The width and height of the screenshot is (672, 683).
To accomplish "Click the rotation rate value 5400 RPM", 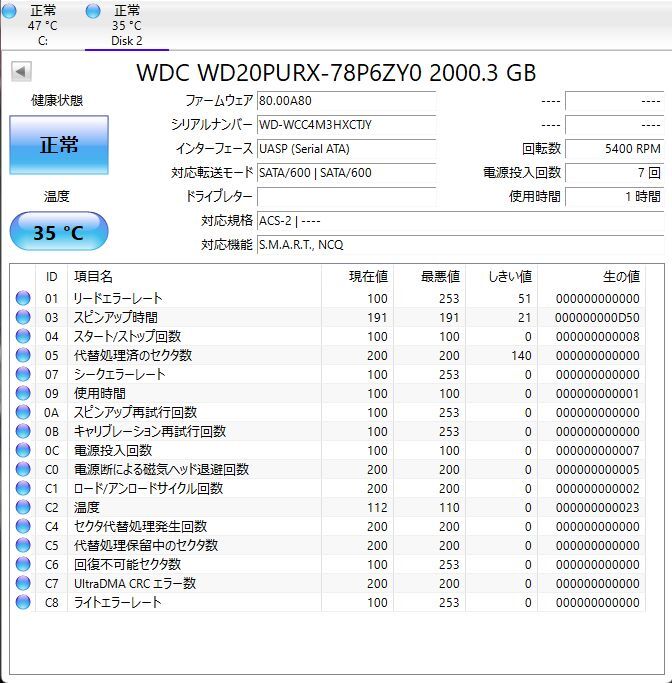I will click(615, 149).
